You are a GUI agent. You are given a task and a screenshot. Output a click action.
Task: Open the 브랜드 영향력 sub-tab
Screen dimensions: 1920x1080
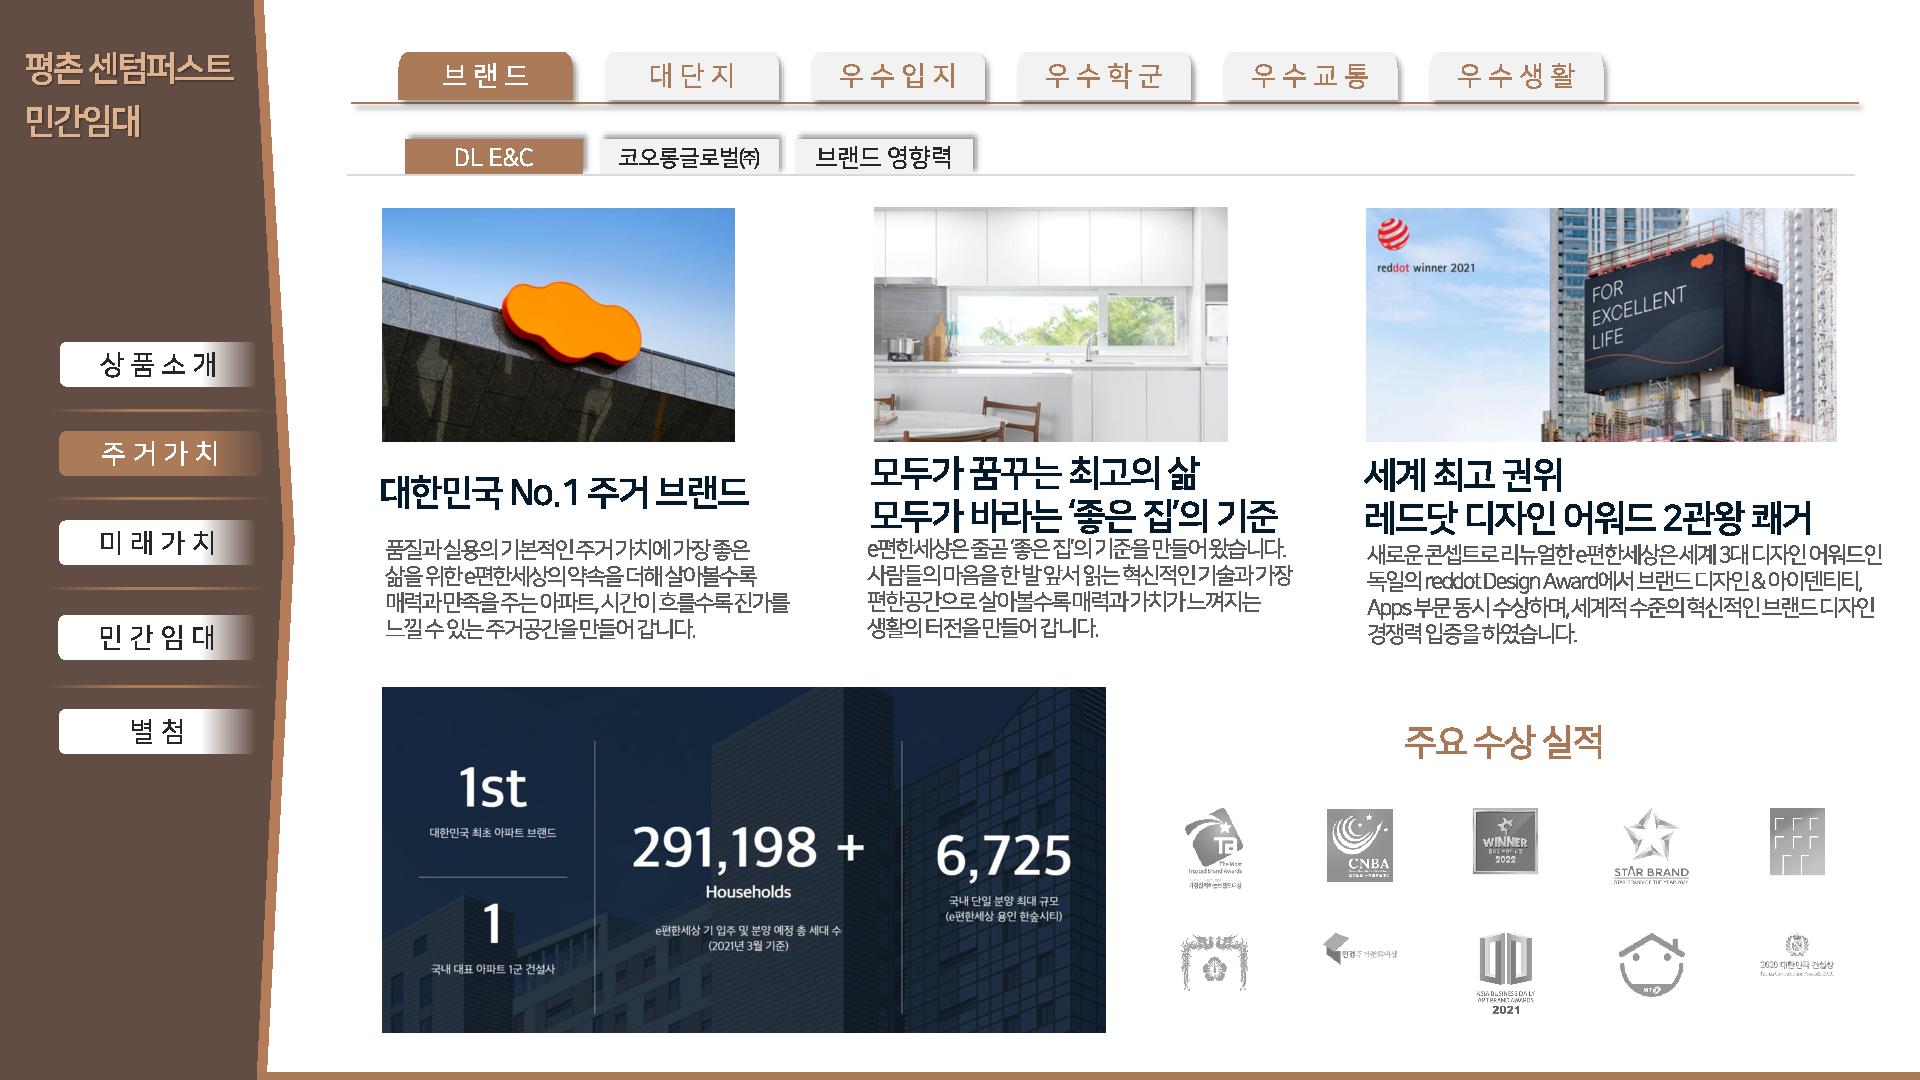point(884,157)
